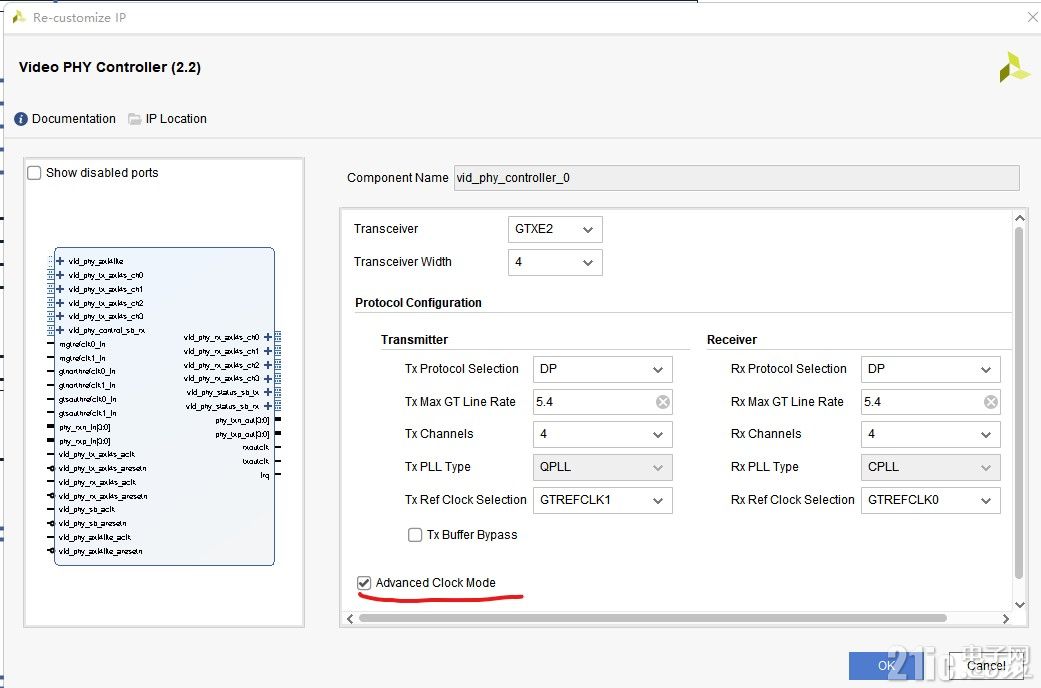The height and width of the screenshot is (688, 1041).
Task: Click the Tx Max GT Line Rate field
Action: [603, 402]
